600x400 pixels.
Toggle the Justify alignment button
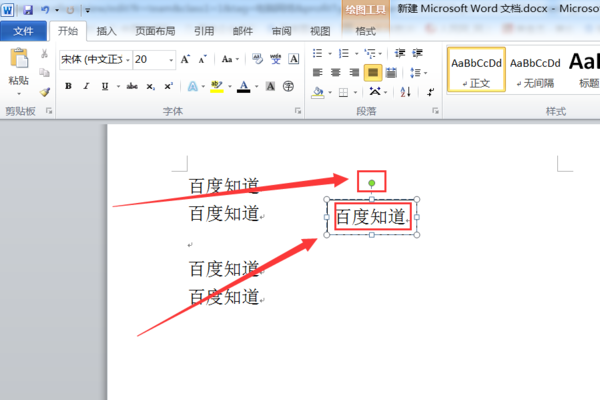point(373,73)
